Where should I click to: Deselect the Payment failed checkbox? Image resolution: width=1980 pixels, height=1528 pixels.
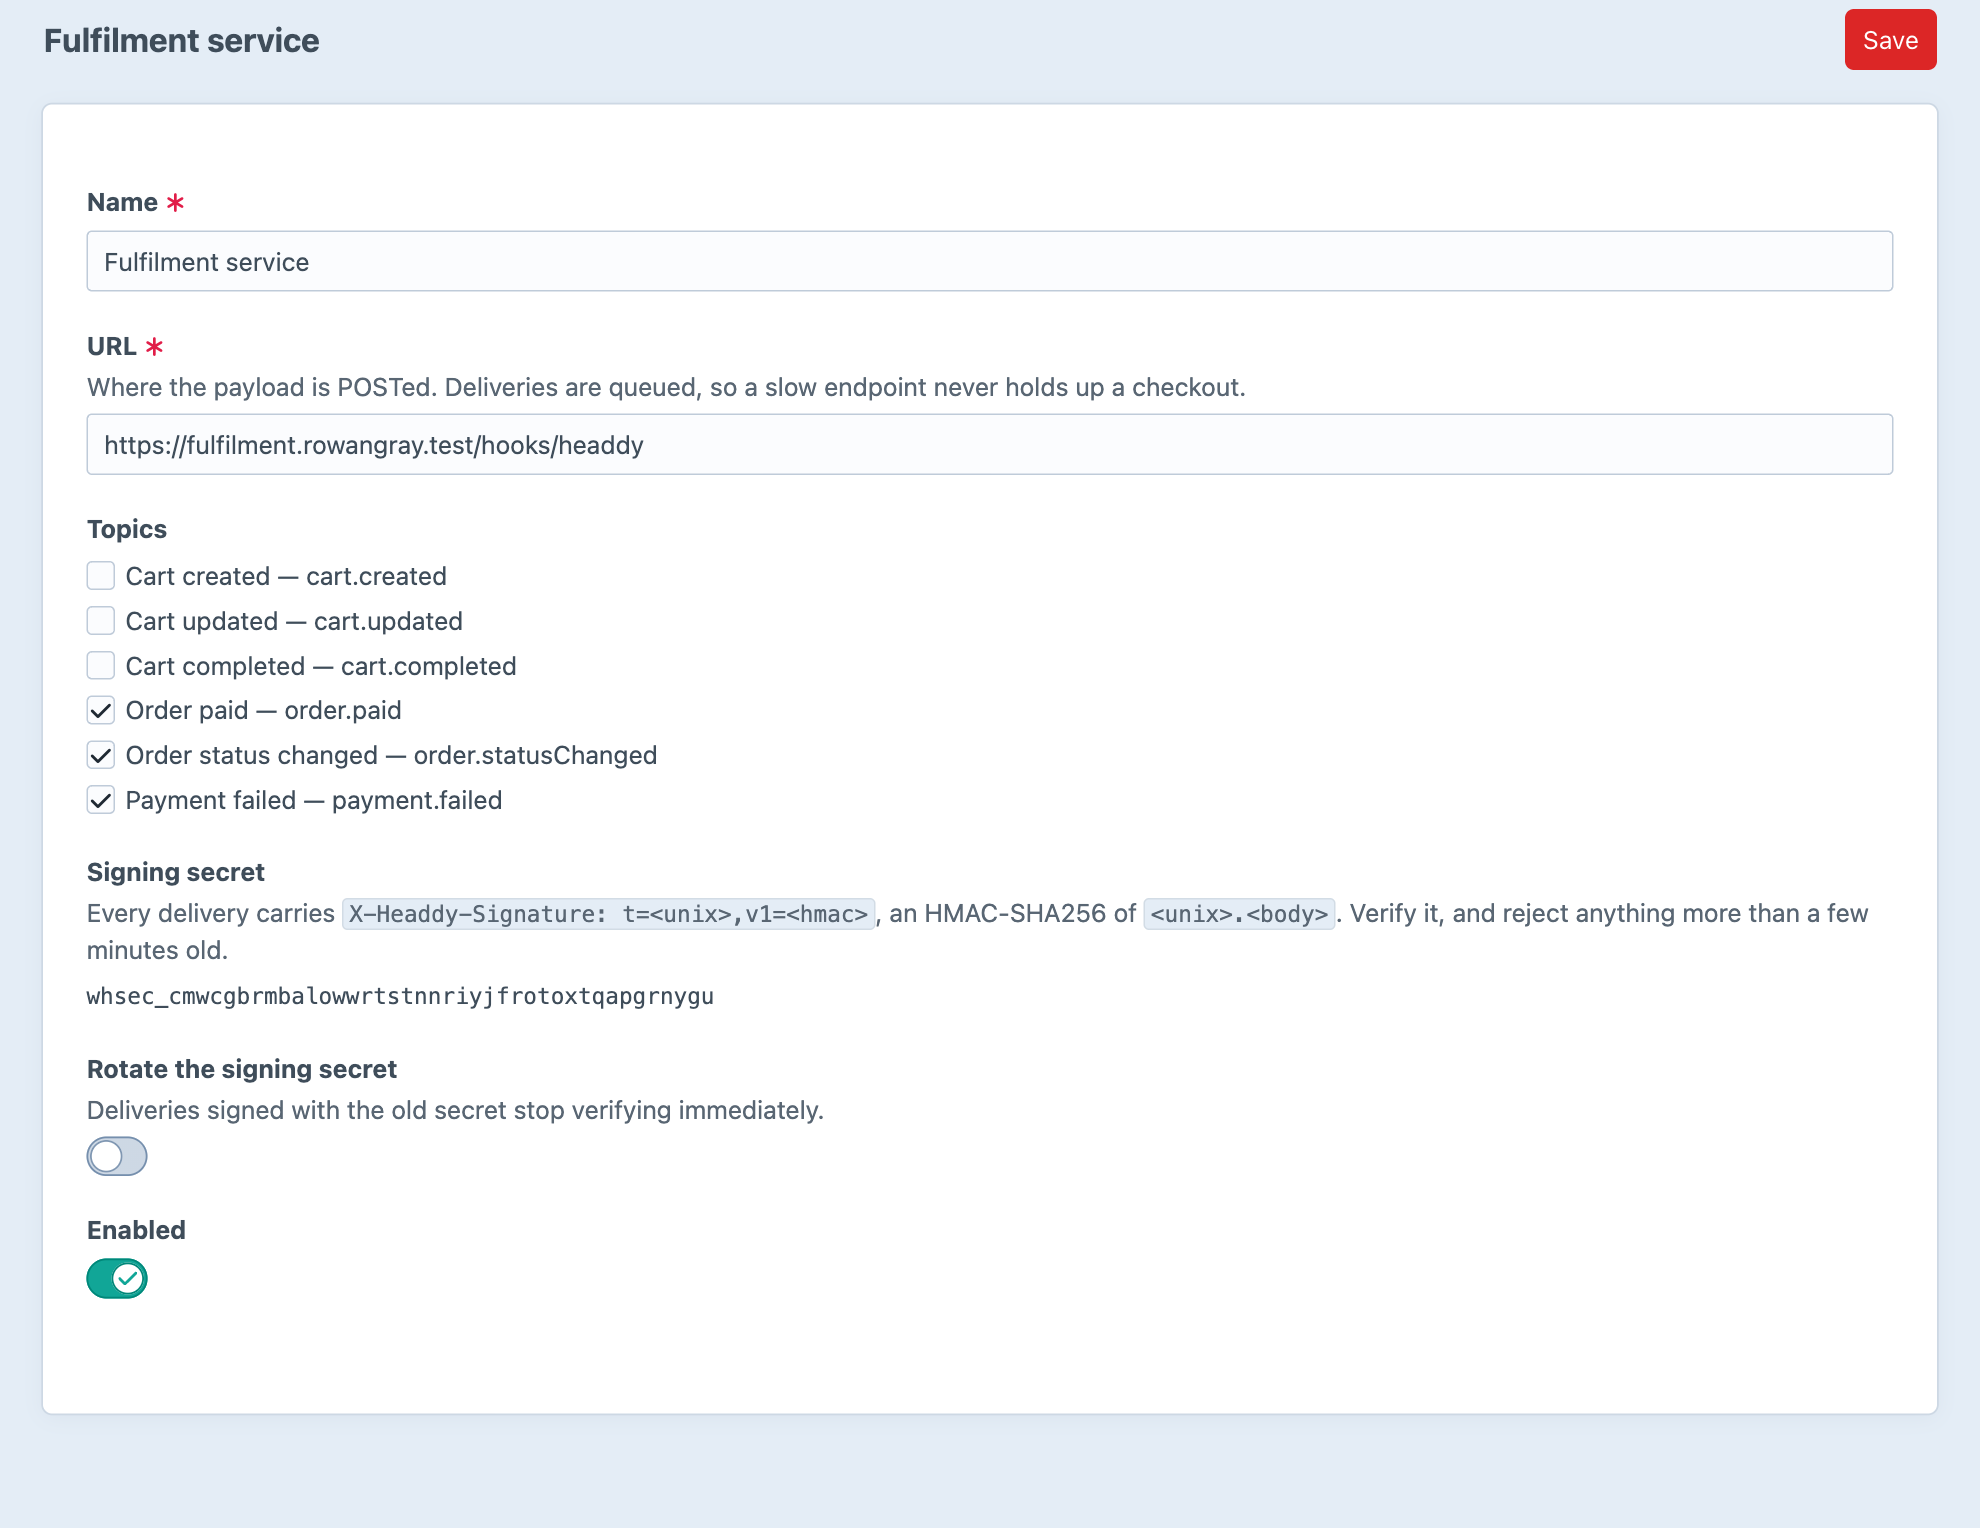pos(101,800)
